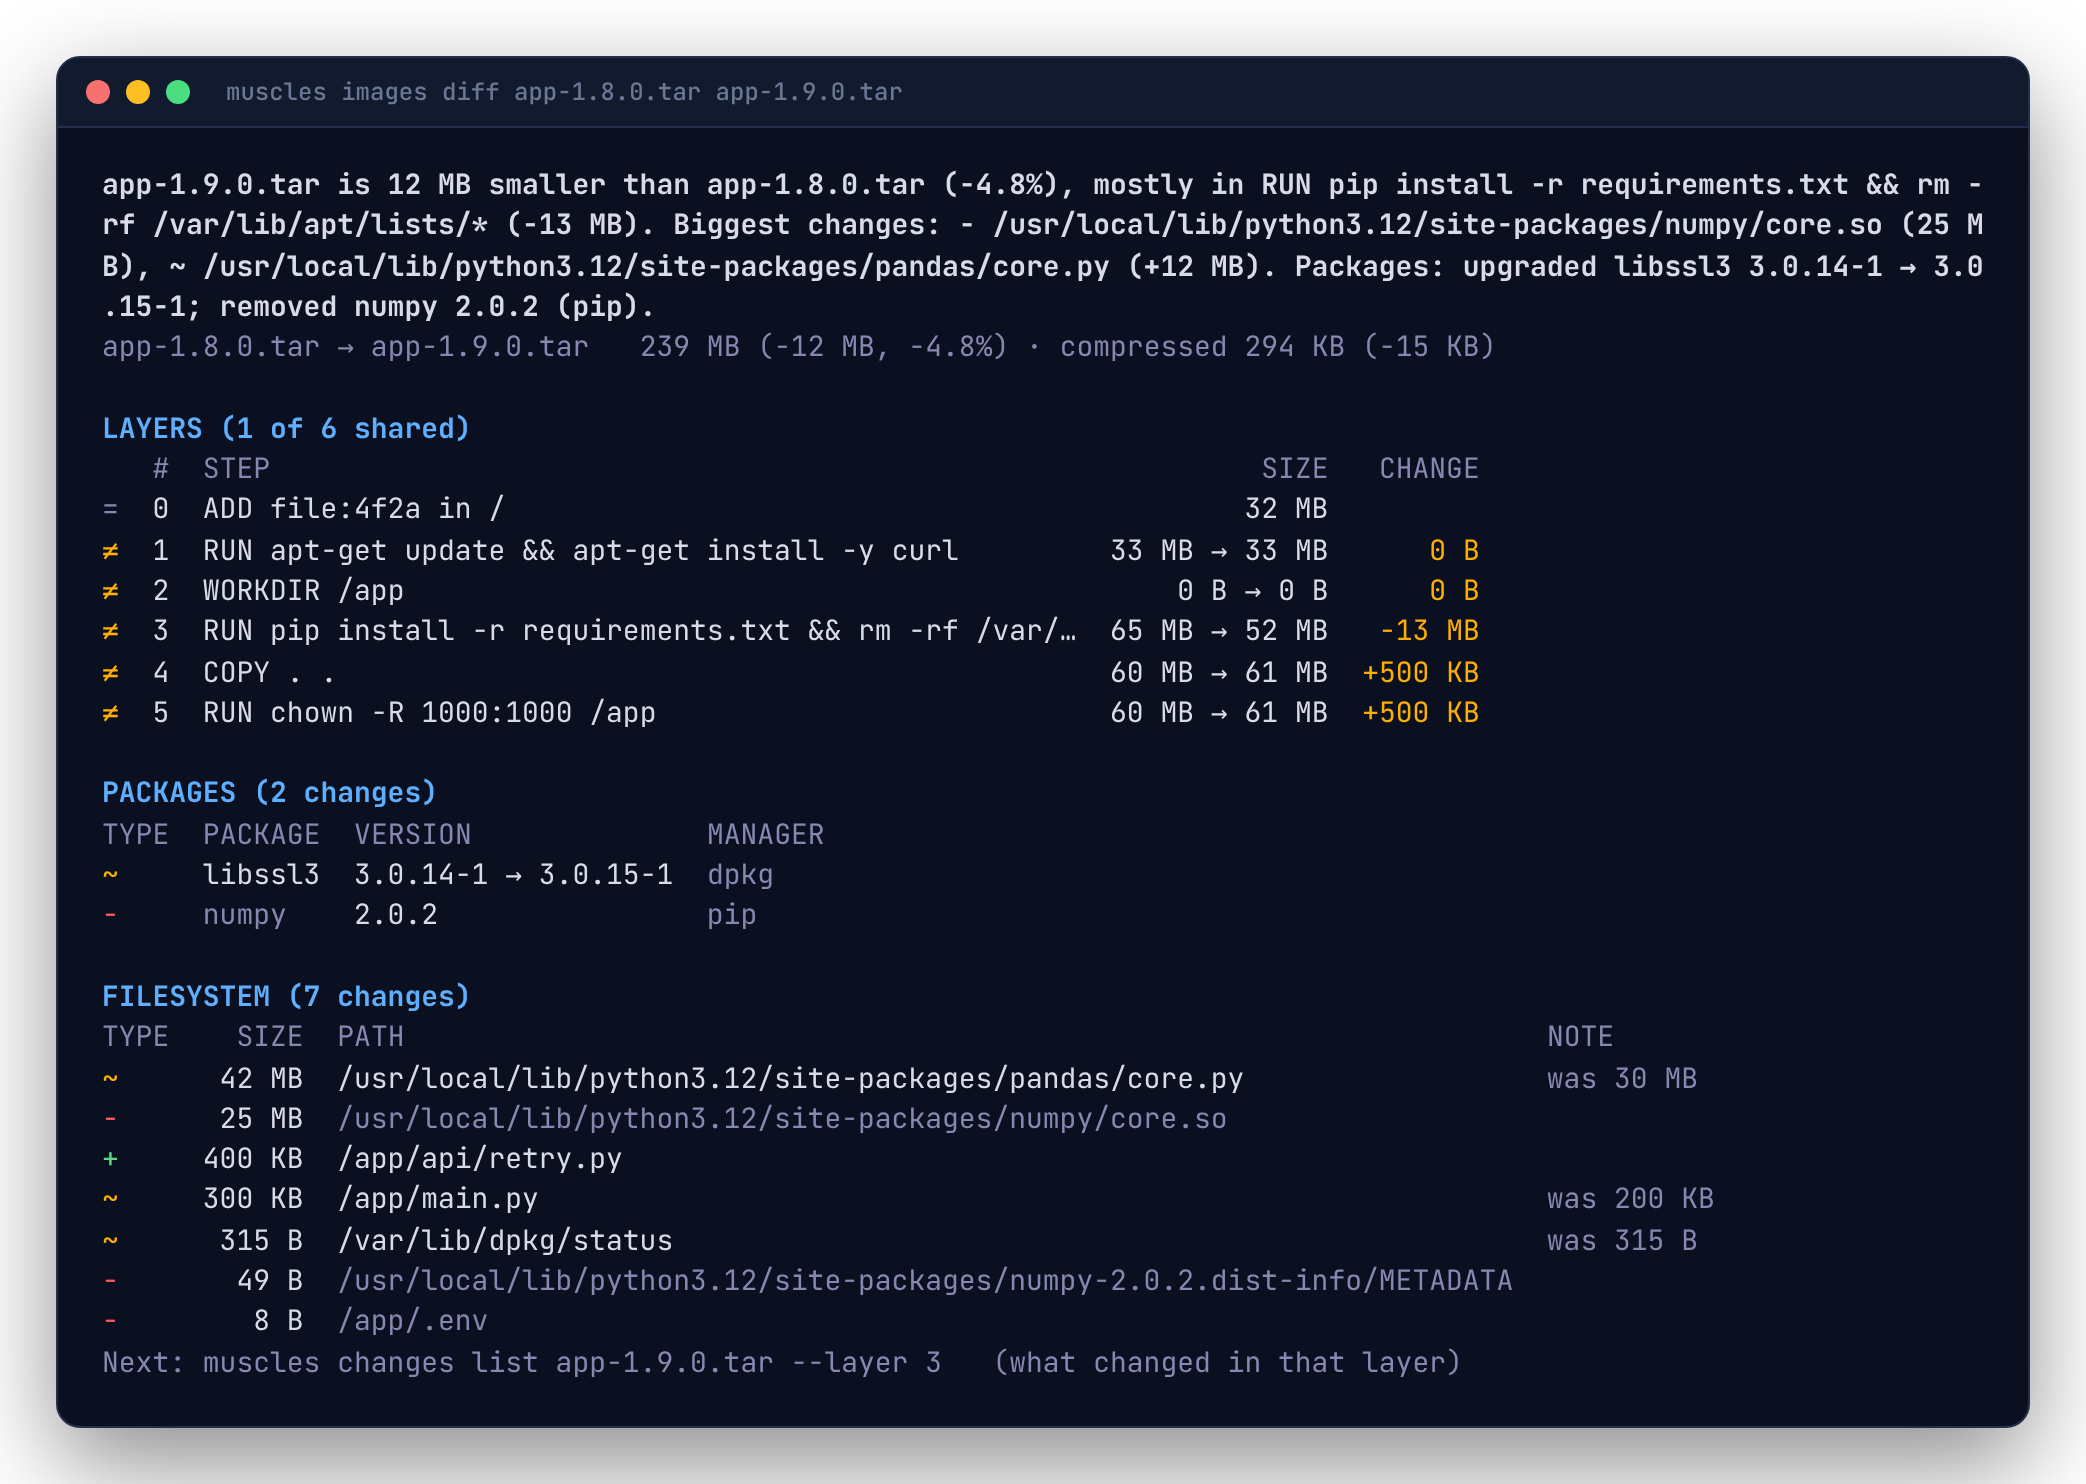The height and width of the screenshot is (1484, 2086).
Task: Click the tilde icon beside pandas/core.py
Action: click(110, 1079)
